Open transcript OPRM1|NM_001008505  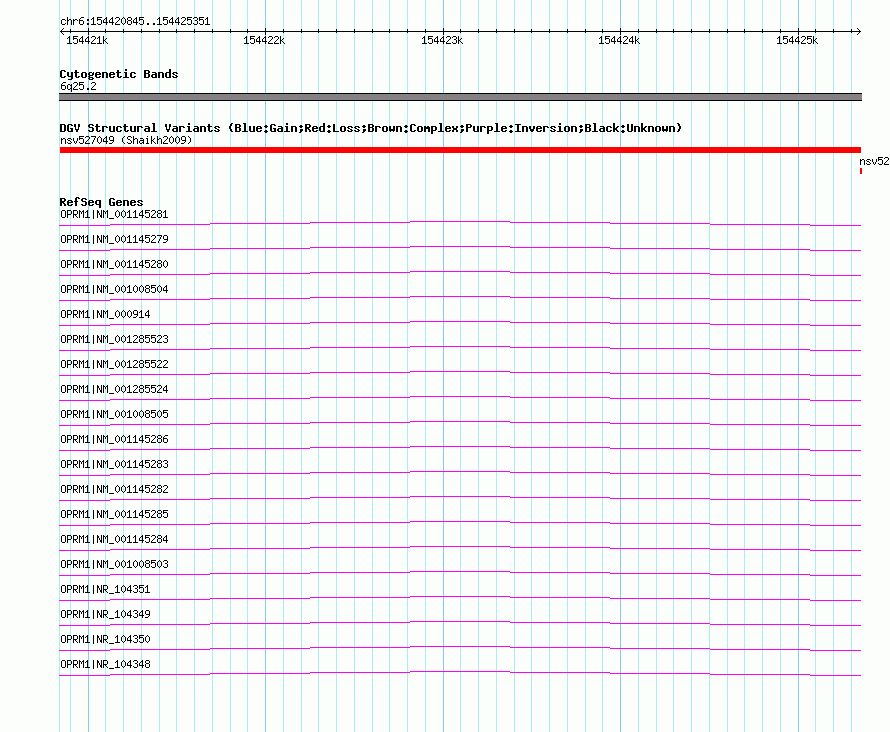pos(114,414)
